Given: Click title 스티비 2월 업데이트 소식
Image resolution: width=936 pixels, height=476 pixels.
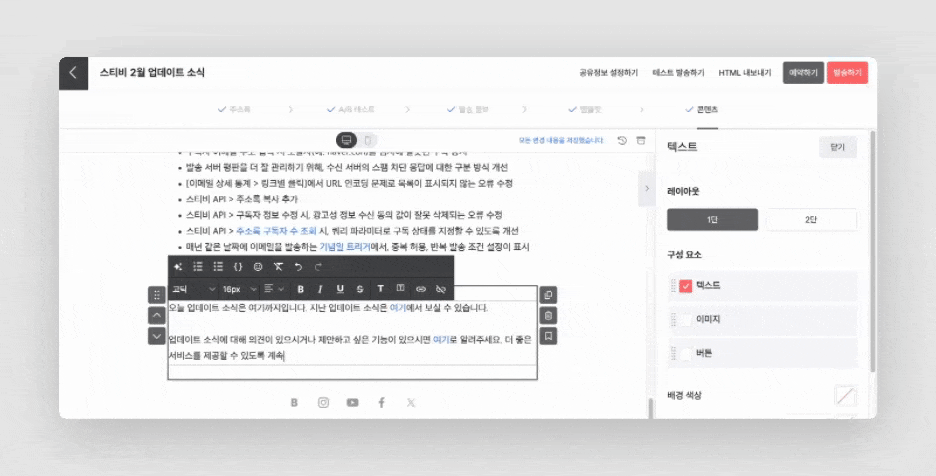Looking at the screenshot, I should (x=152, y=73).
